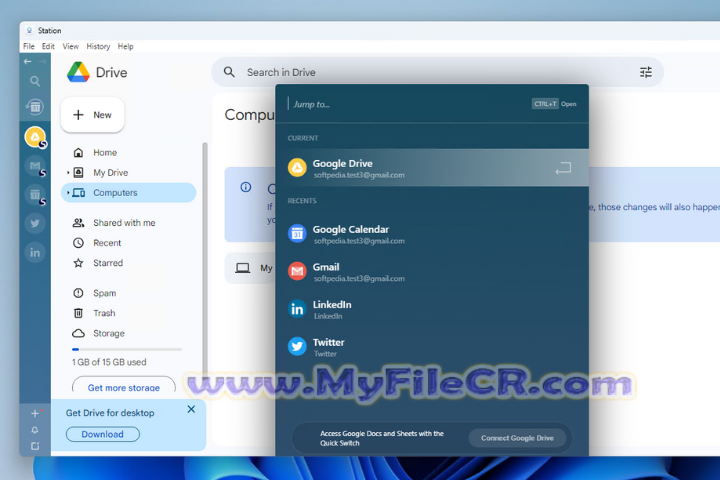Open notifications bell in sidebar
This screenshot has height=480, width=720.
(35, 430)
